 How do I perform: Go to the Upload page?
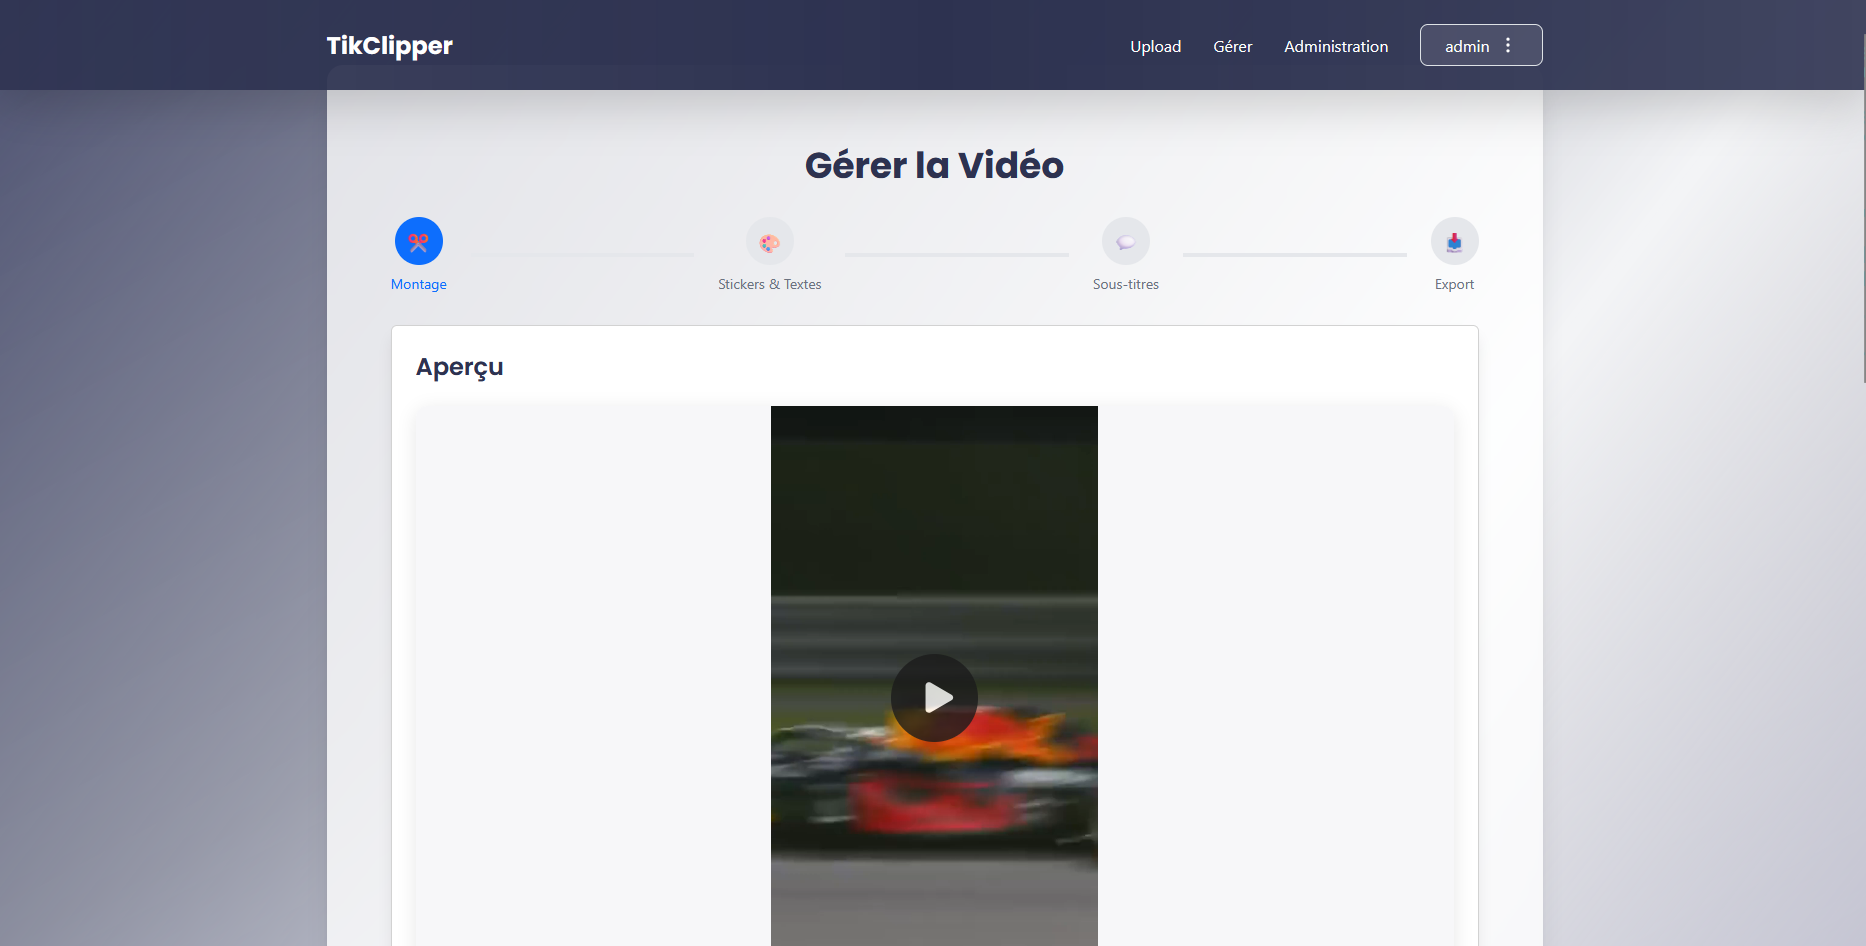(1155, 46)
